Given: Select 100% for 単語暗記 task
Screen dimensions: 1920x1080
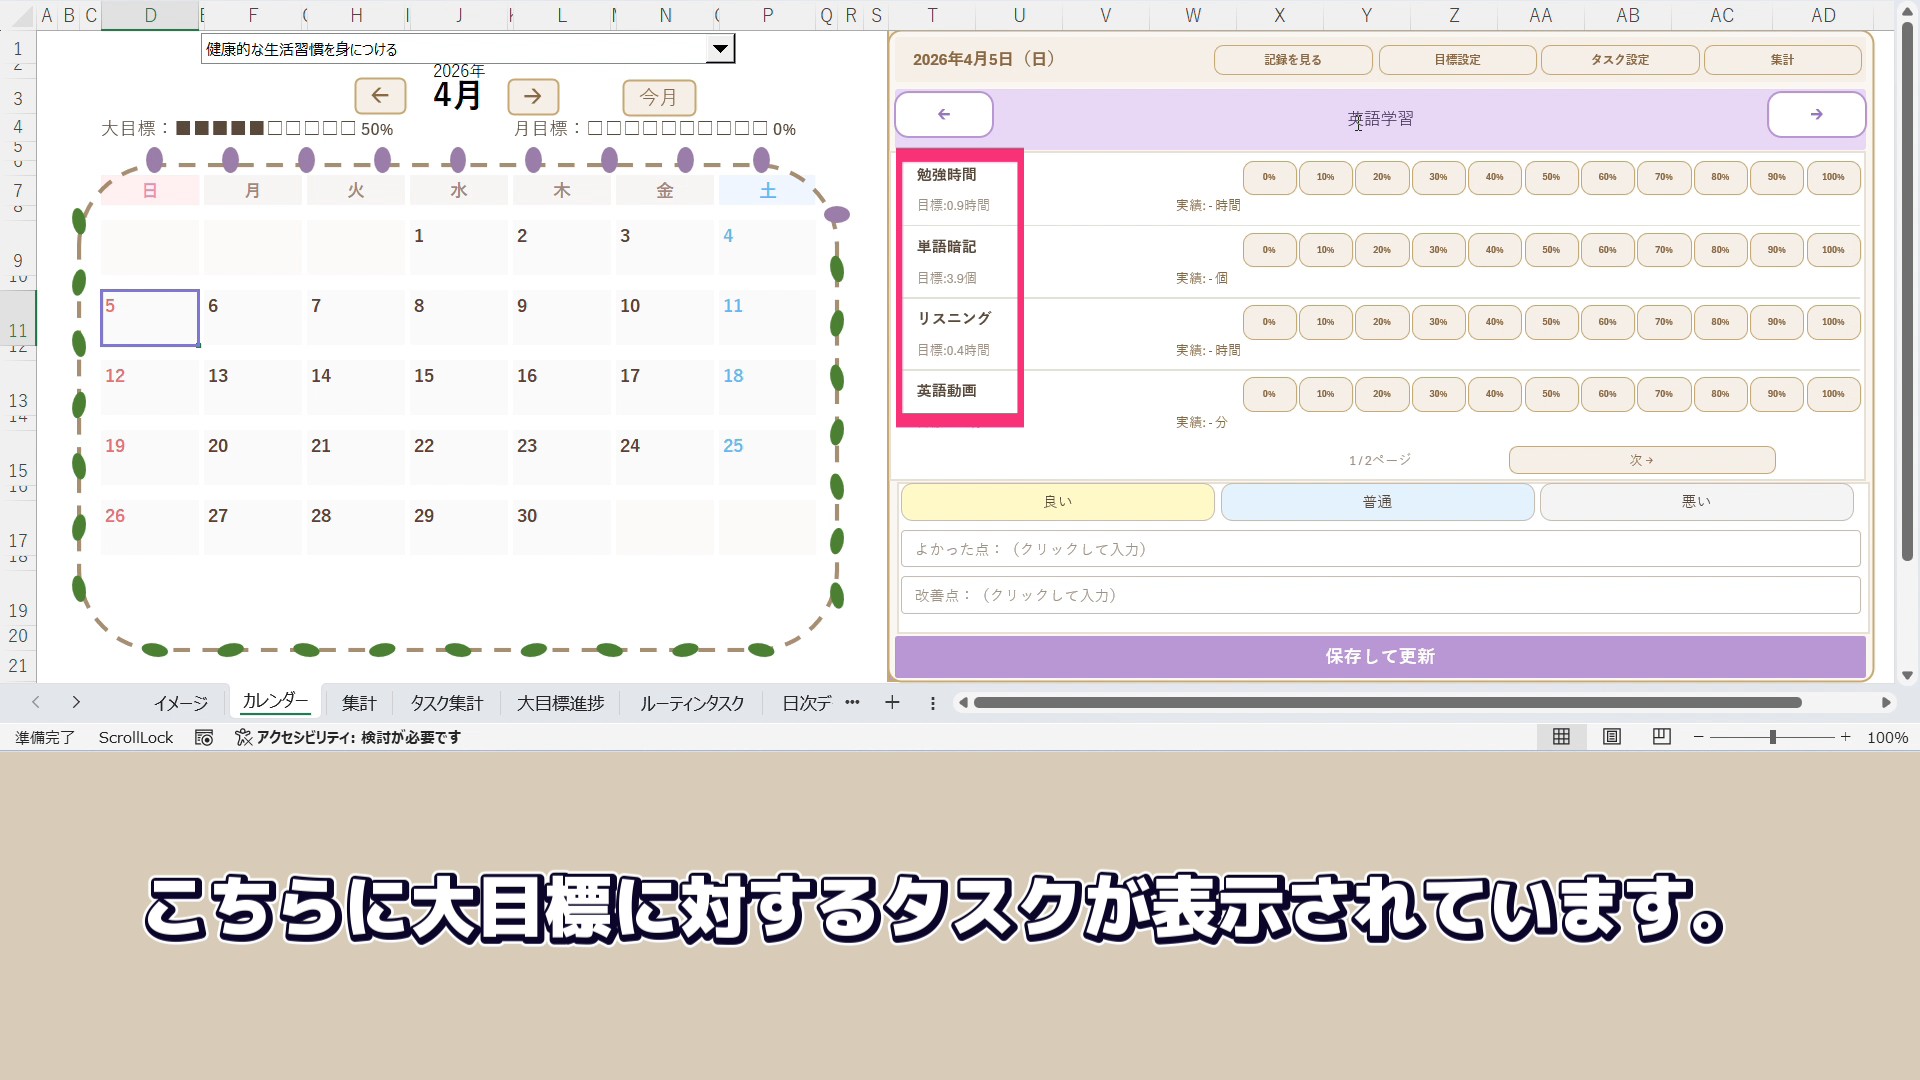Looking at the screenshot, I should point(1832,250).
